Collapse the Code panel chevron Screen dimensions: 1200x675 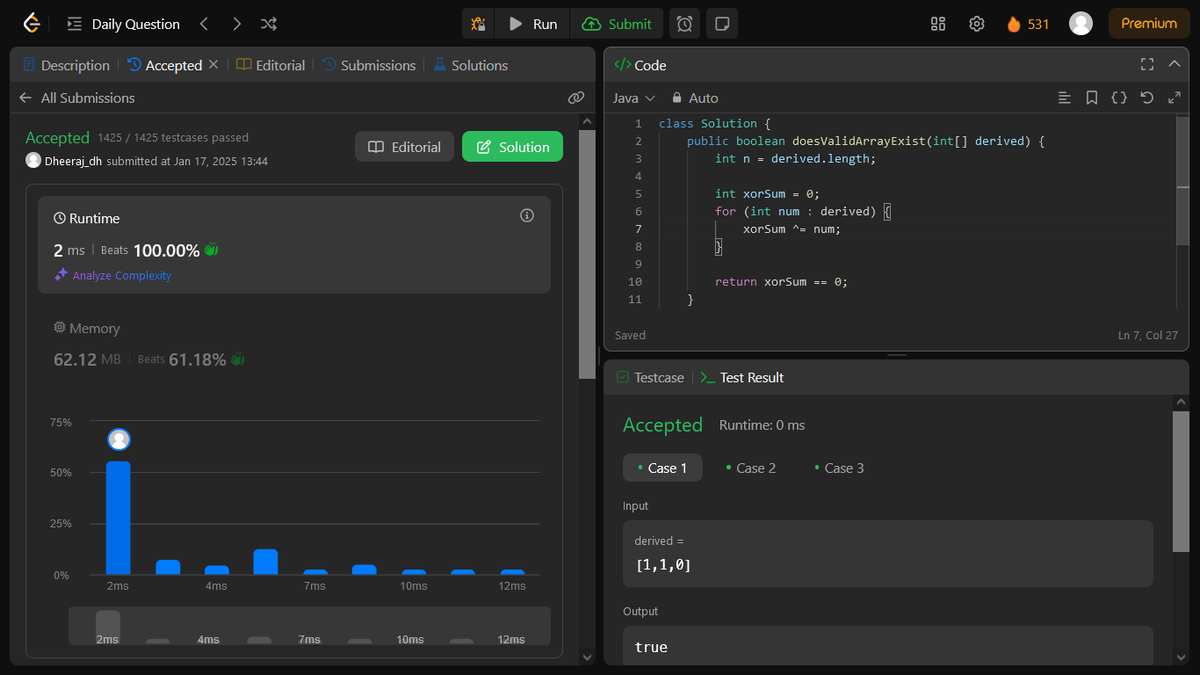(x=1174, y=65)
